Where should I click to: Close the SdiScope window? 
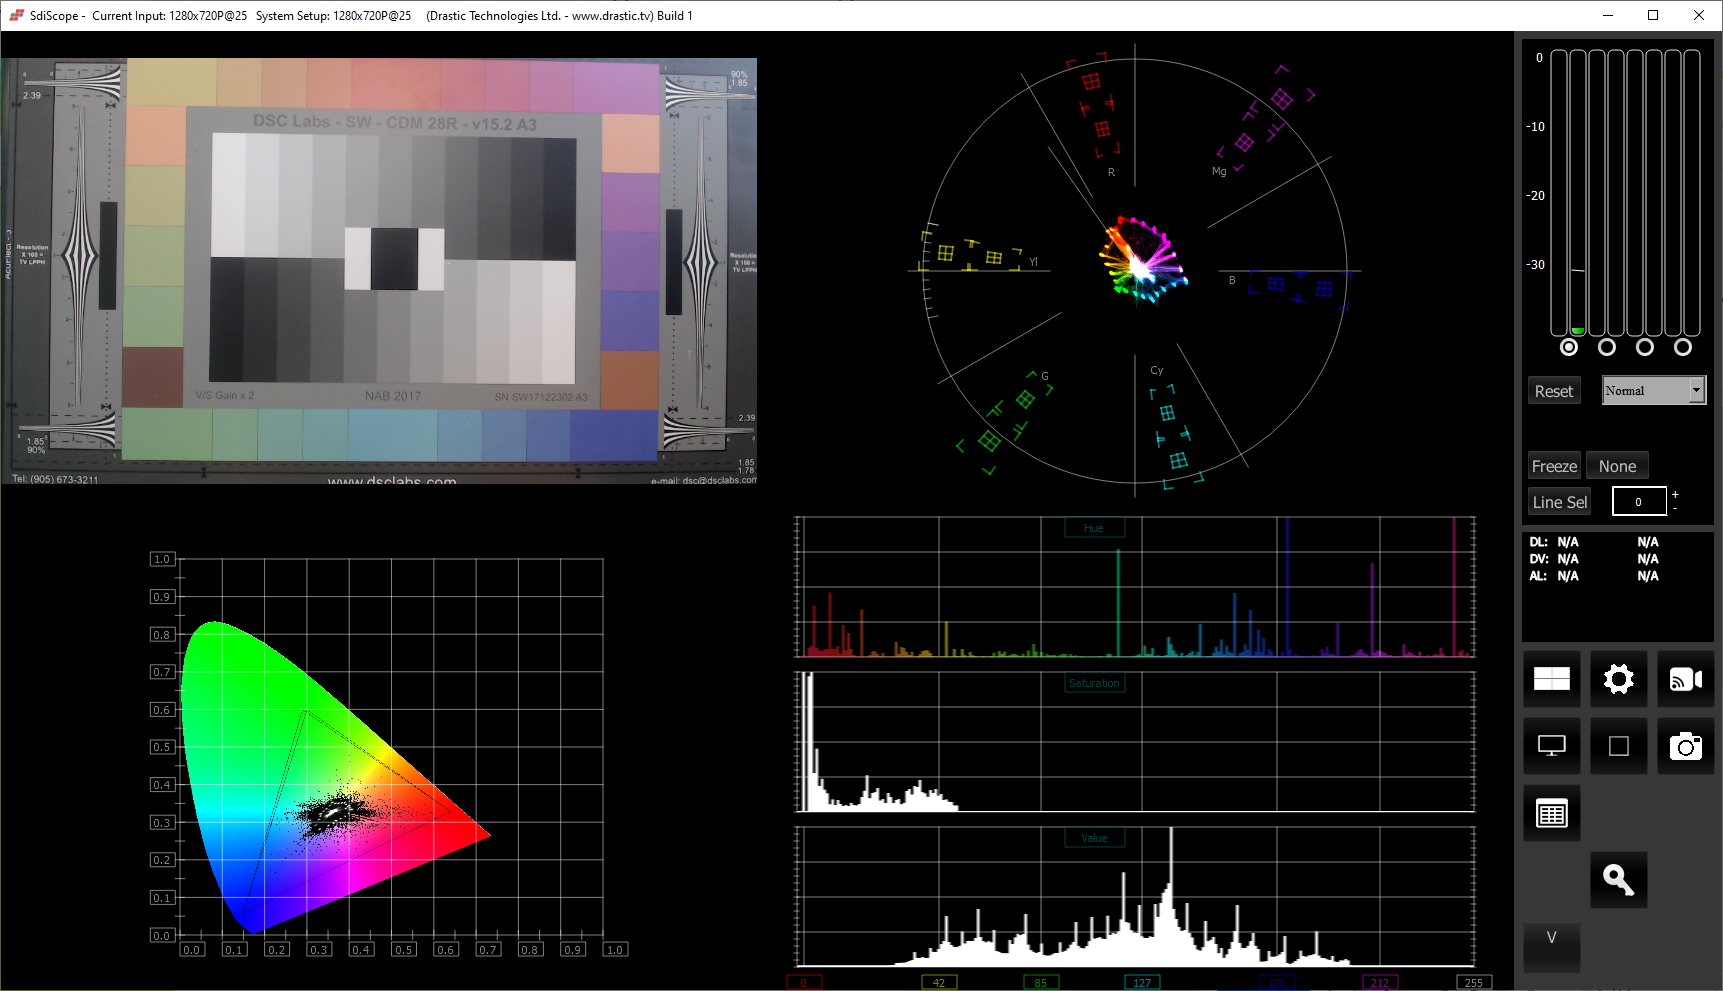[x=1699, y=15]
